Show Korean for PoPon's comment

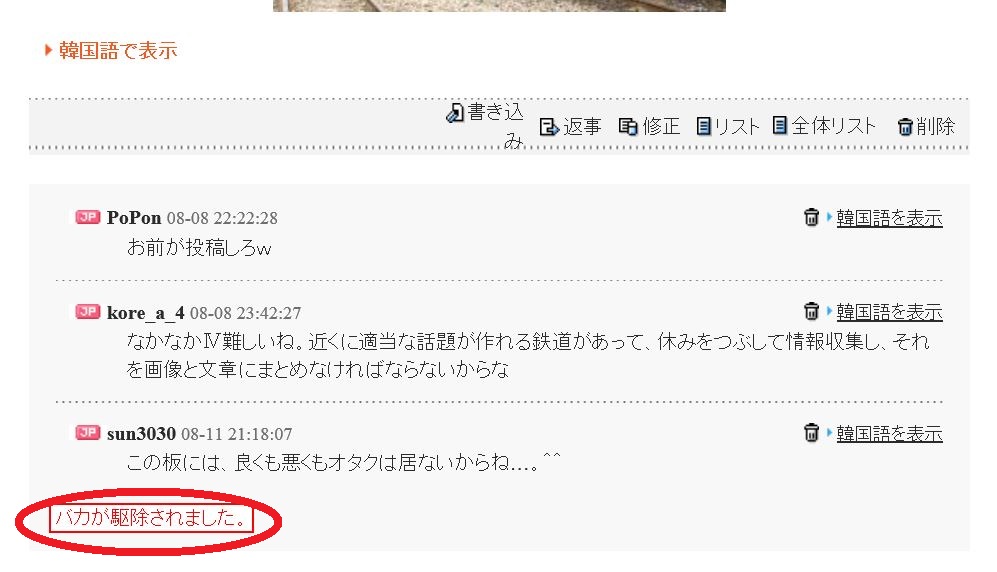pyautogui.click(x=889, y=218)
